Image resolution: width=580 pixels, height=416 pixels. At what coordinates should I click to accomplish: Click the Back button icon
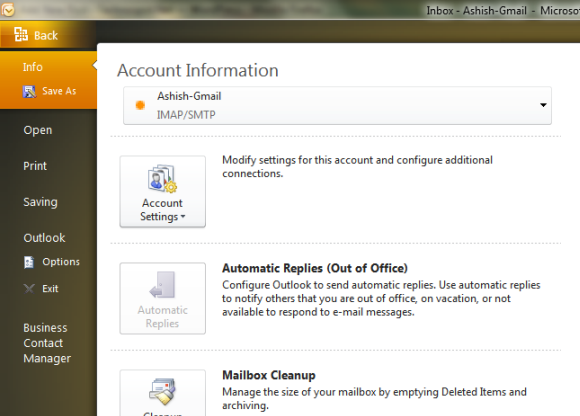coord(21,35)
